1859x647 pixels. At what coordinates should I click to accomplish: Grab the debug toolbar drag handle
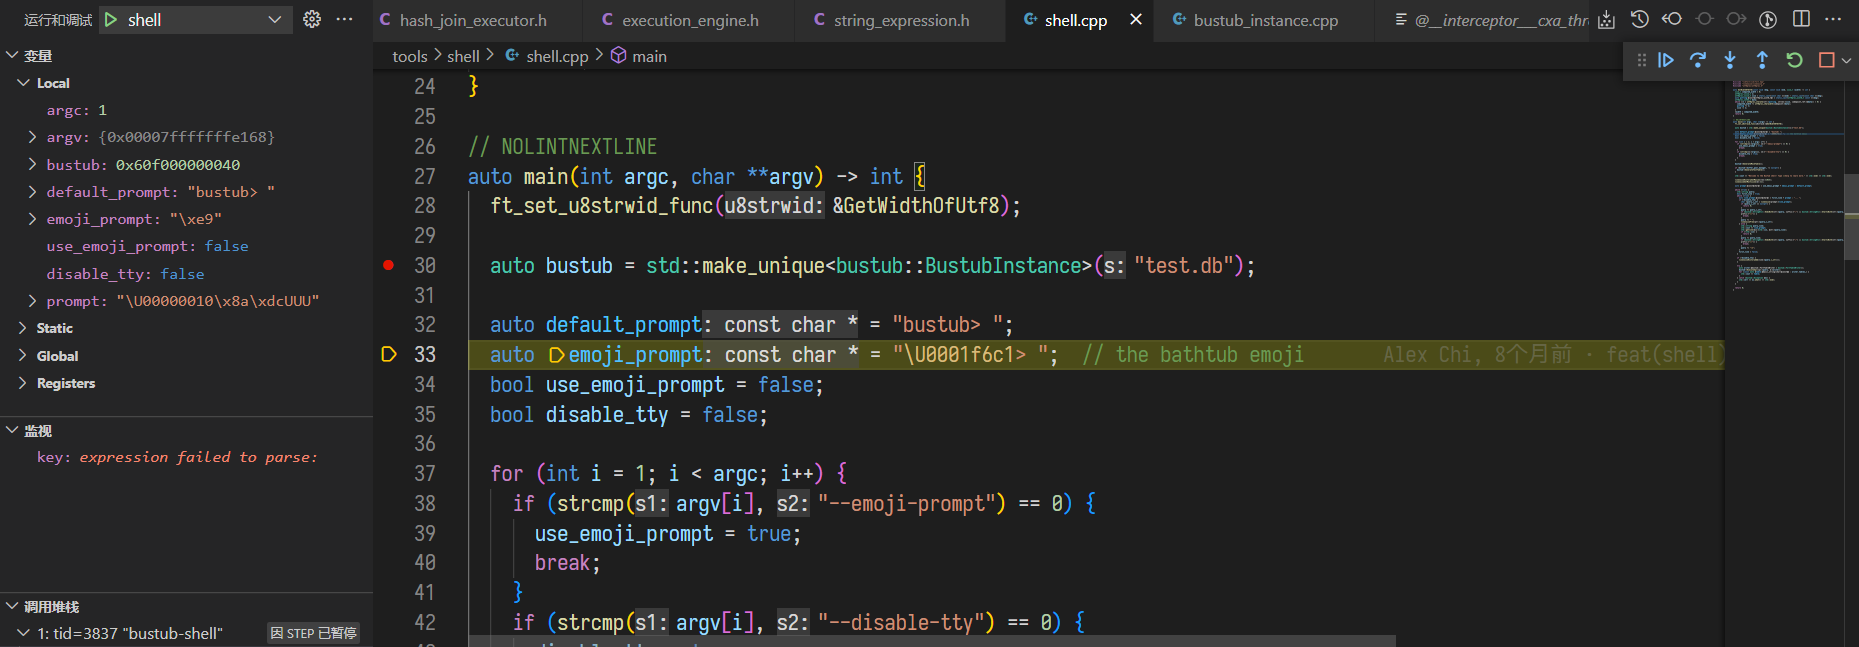tap(1641, 60)
